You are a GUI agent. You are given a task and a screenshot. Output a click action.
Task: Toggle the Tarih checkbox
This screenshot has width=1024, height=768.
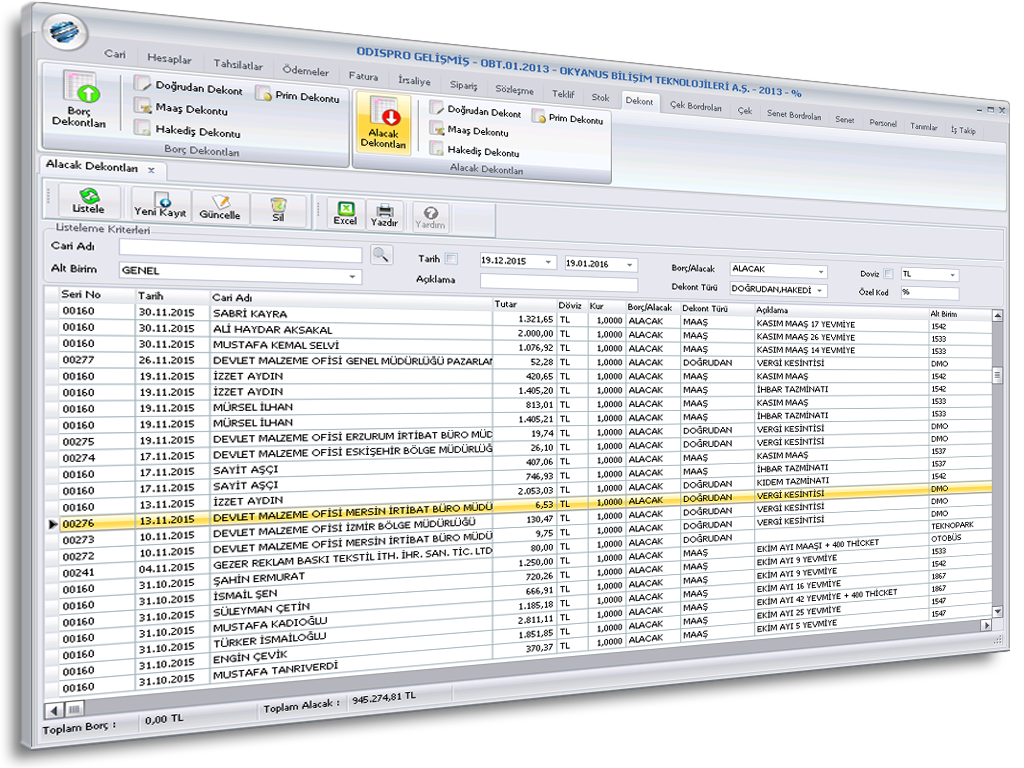(451, 258)
